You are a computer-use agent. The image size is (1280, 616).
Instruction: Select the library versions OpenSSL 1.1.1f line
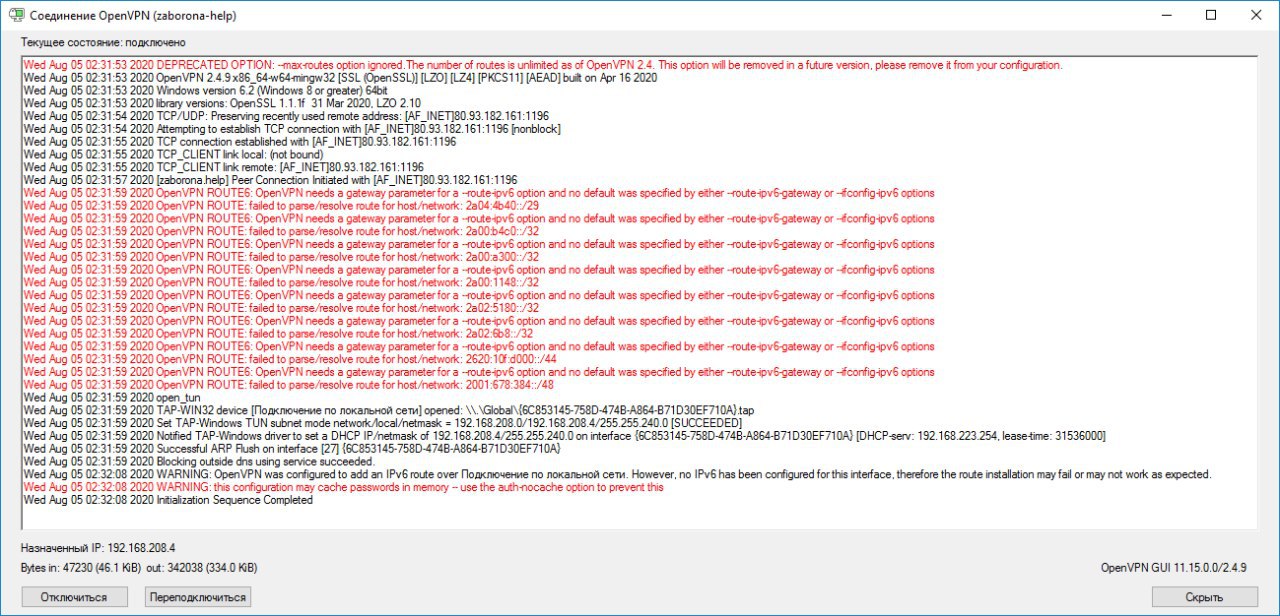point(222,103)
